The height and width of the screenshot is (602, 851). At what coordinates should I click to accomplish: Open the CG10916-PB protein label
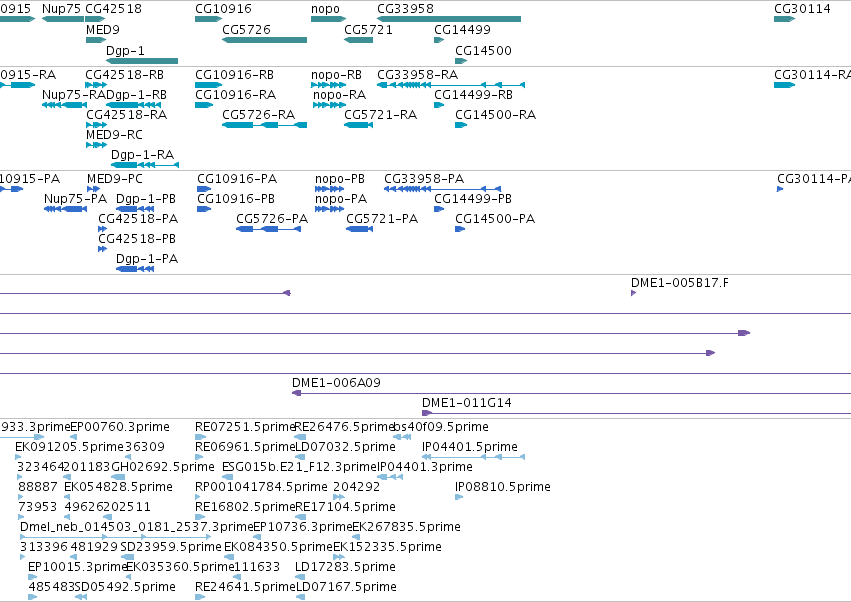[236, 199]
